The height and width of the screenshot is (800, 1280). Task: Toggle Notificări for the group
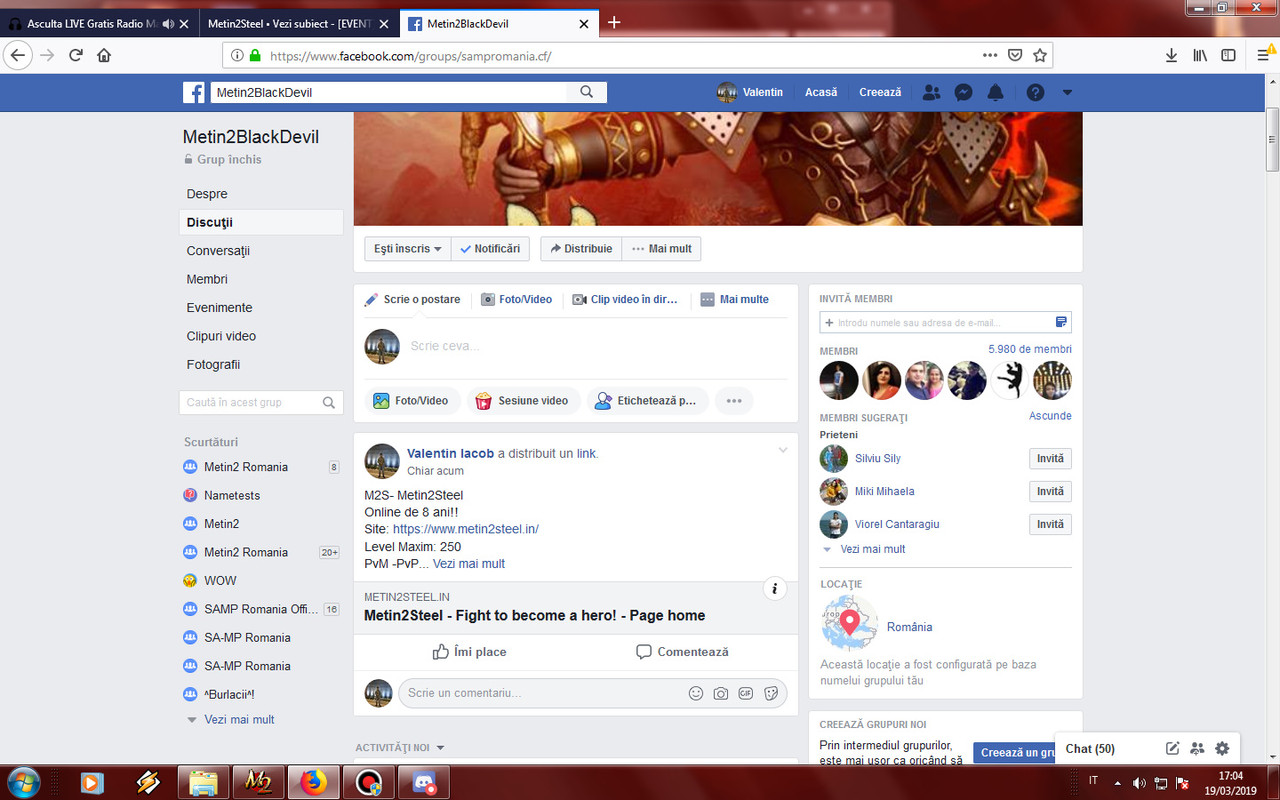[x=490, y=248]
